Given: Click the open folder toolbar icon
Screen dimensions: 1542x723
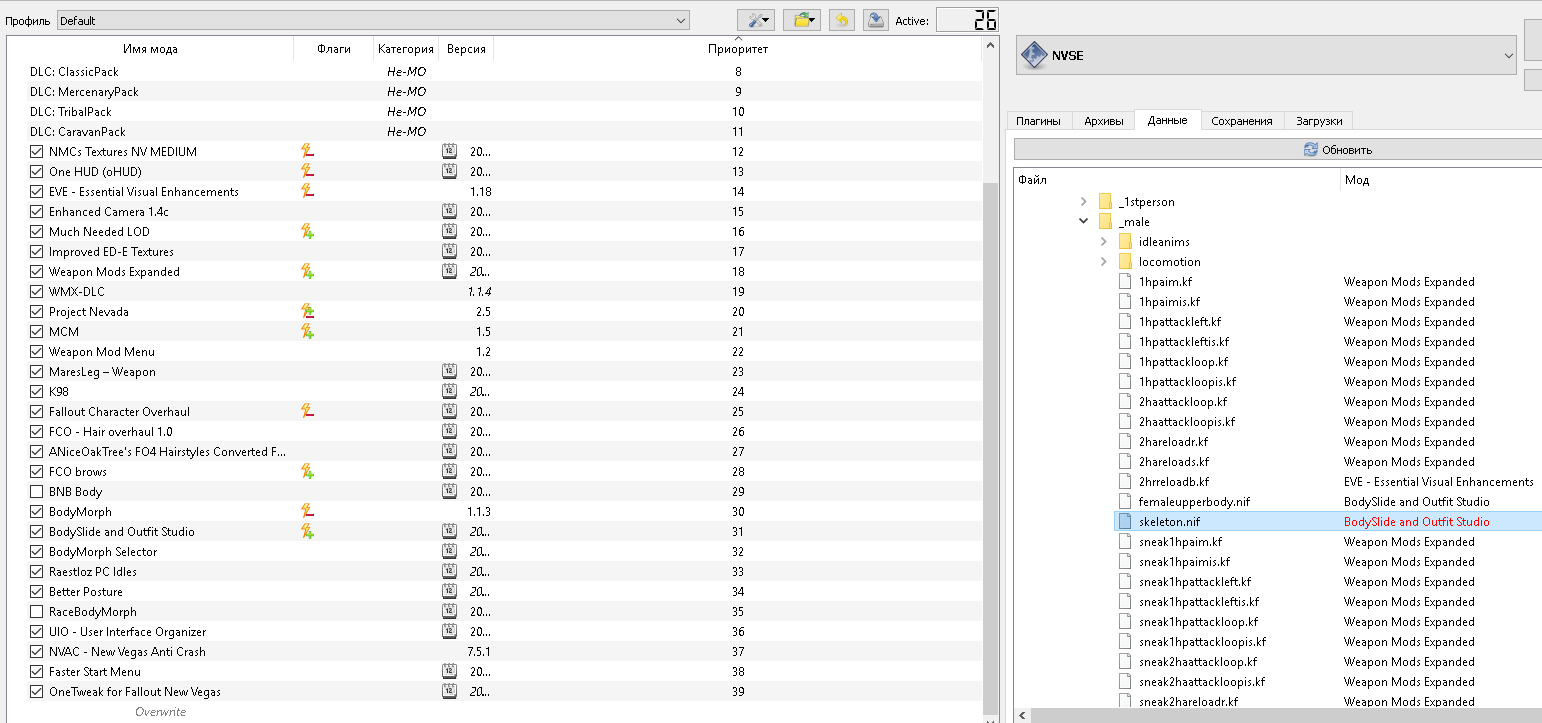Looking at the screenshot, I should [x=801, y=20].
